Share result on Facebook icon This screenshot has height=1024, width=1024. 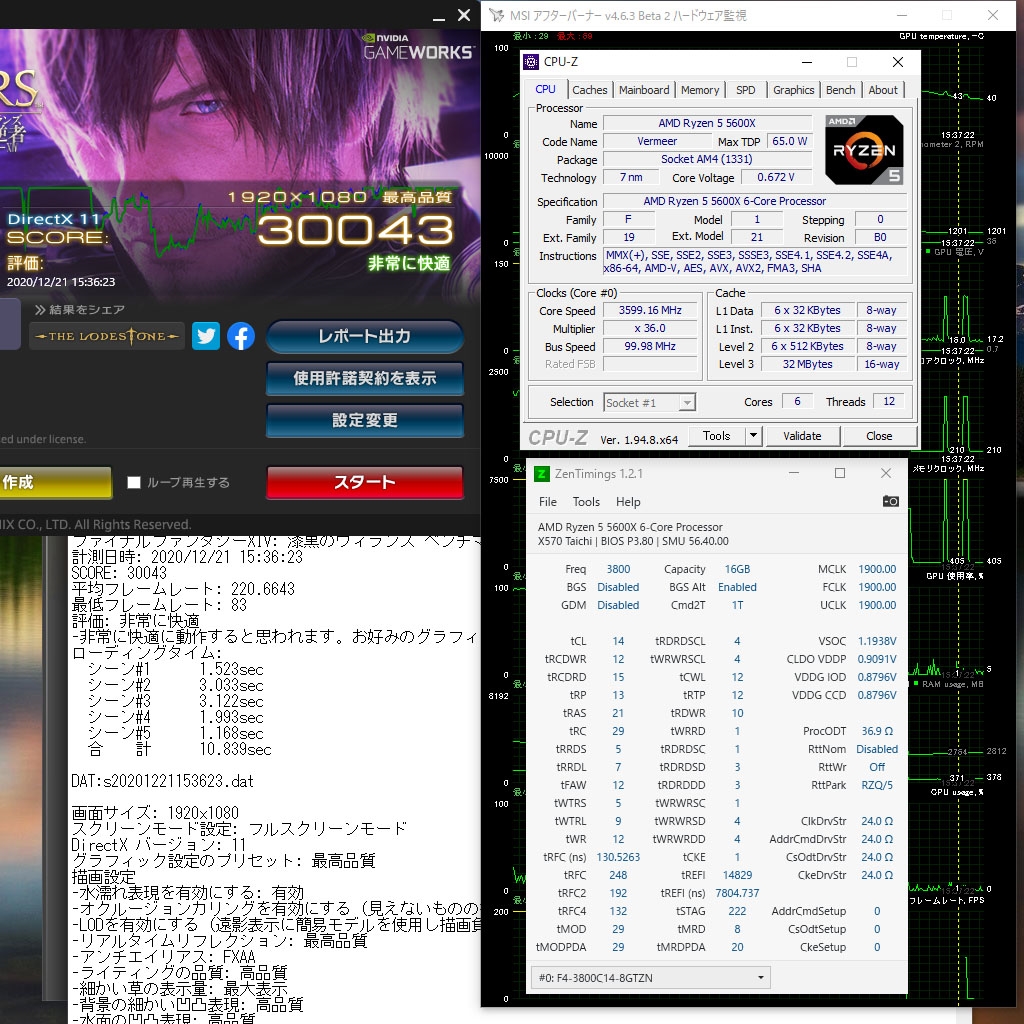click(241, 336)
